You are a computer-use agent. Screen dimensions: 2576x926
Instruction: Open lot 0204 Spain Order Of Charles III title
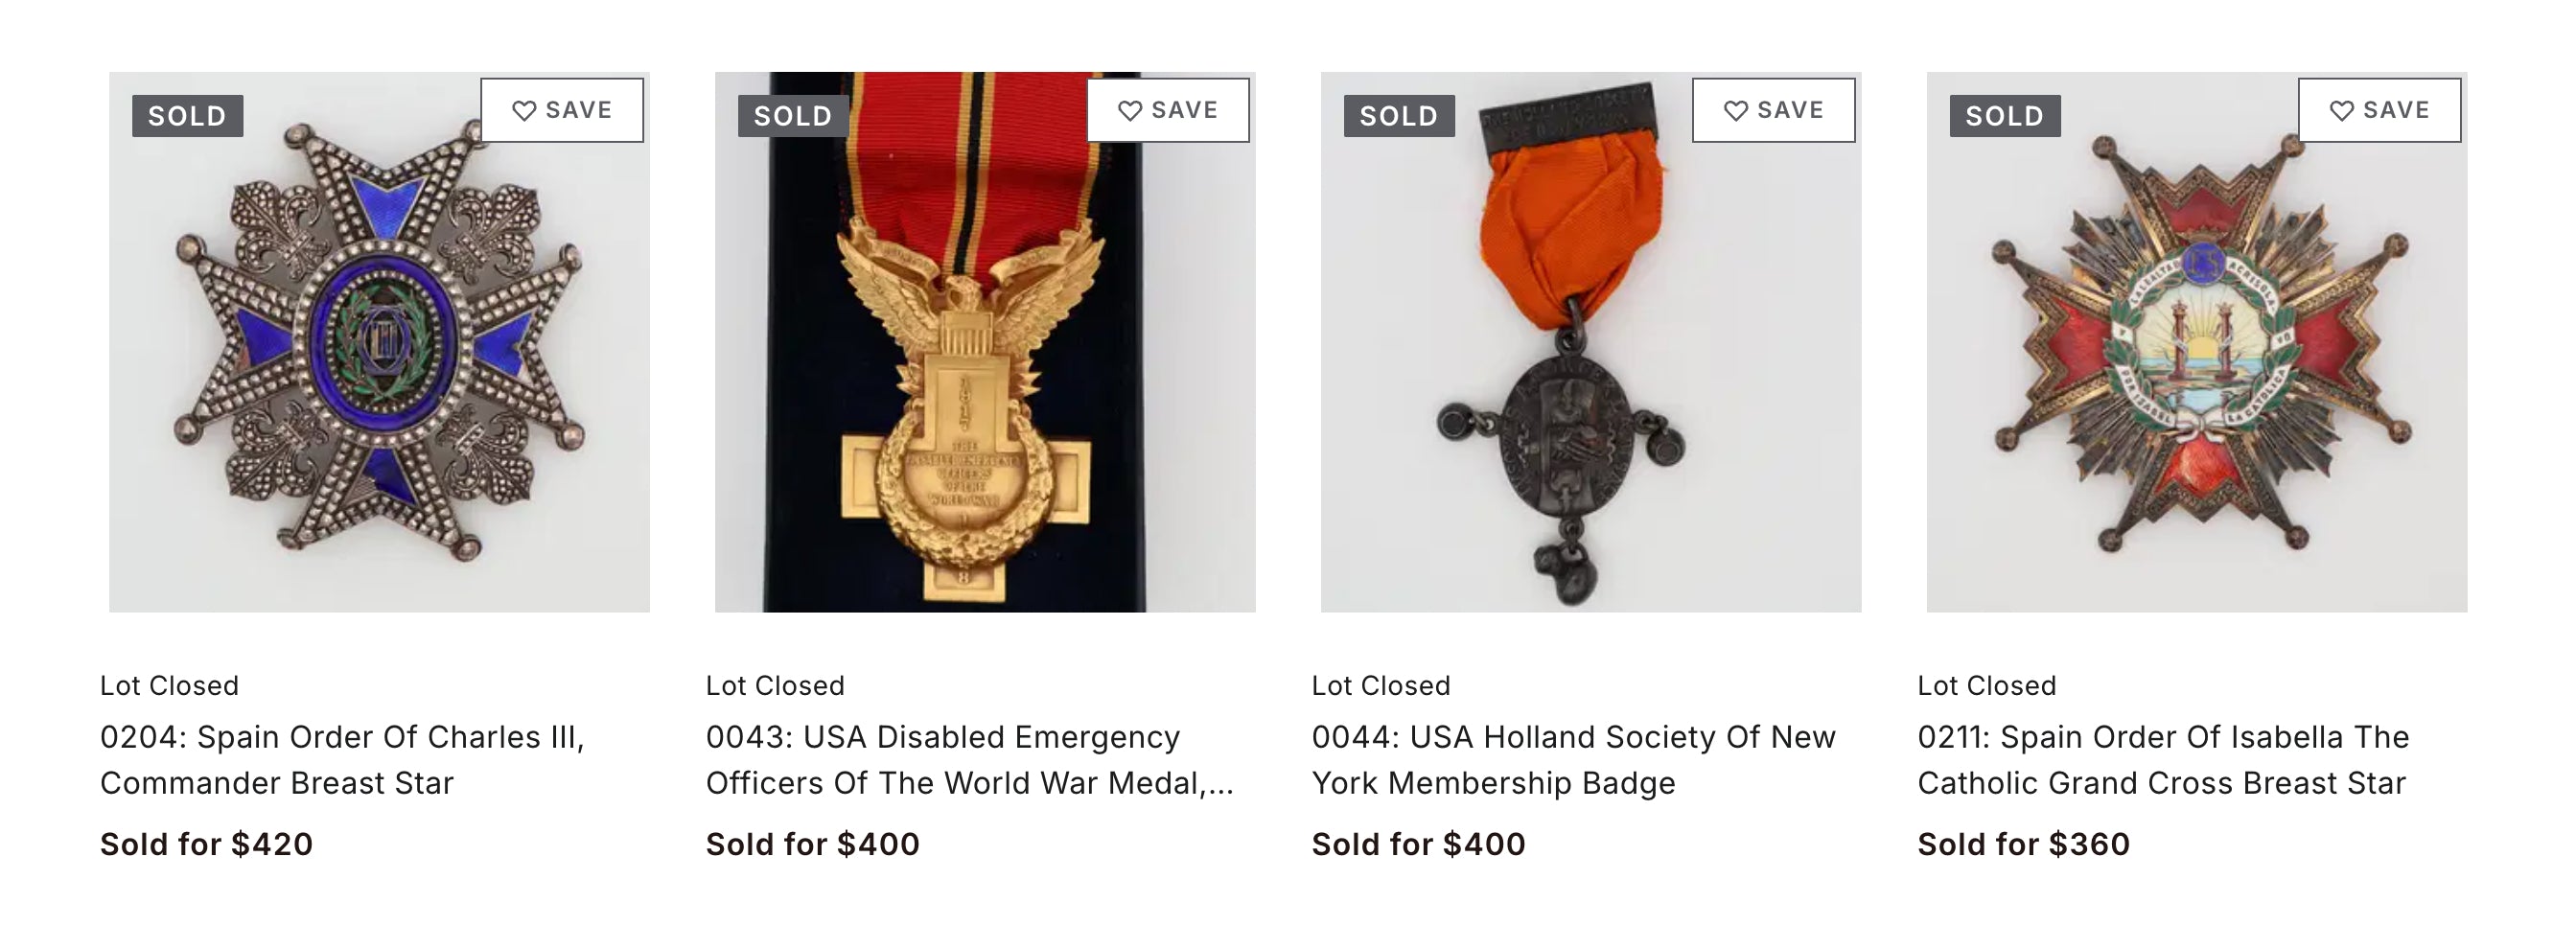point(342,760)
